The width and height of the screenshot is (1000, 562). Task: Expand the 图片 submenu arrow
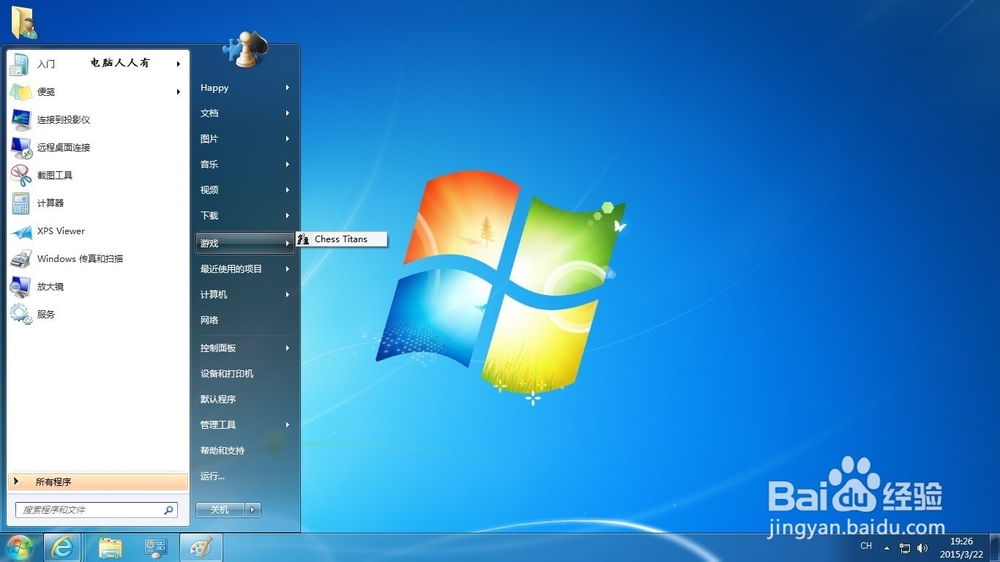[287, 138]
